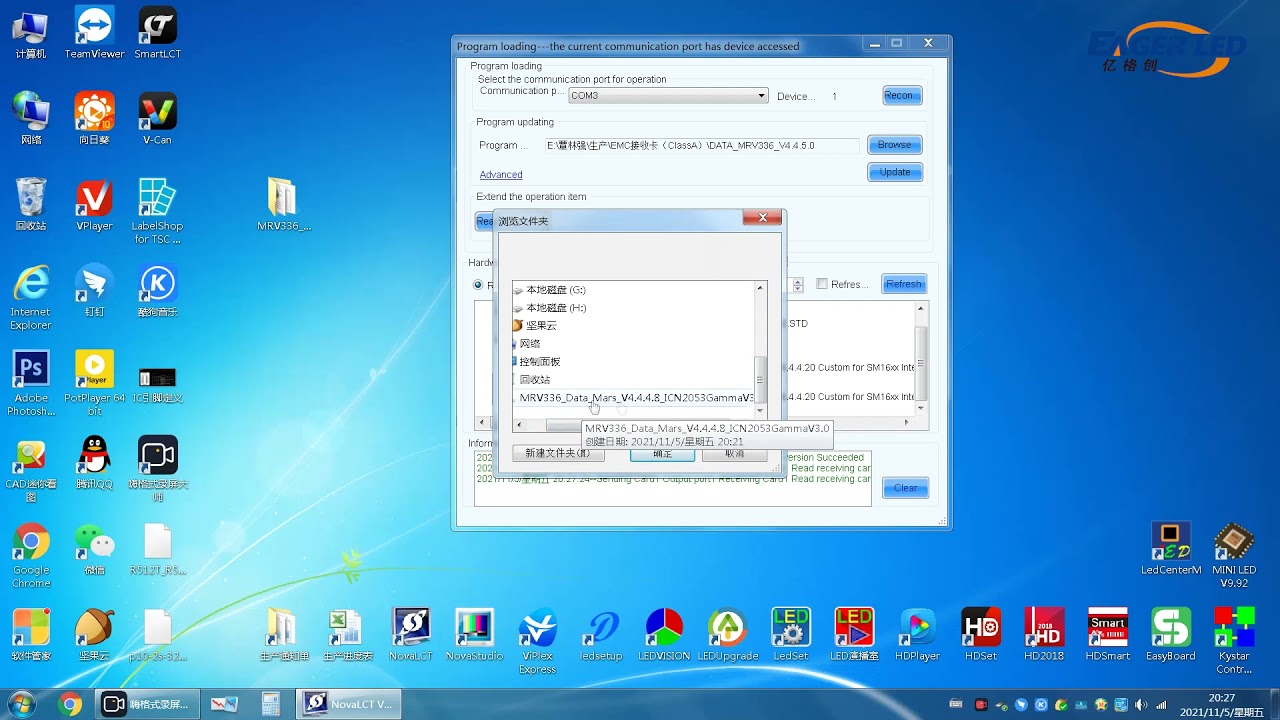Open TeamViewer desktop icon
Screen dimensions: 1280x720
pyautogui.click(x=94, y=33)
